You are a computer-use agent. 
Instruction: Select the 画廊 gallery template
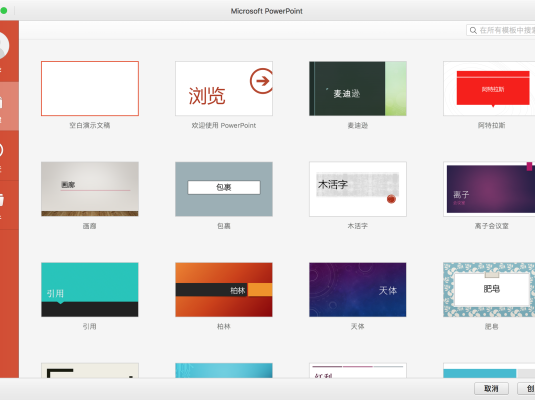tap(90, 189)
